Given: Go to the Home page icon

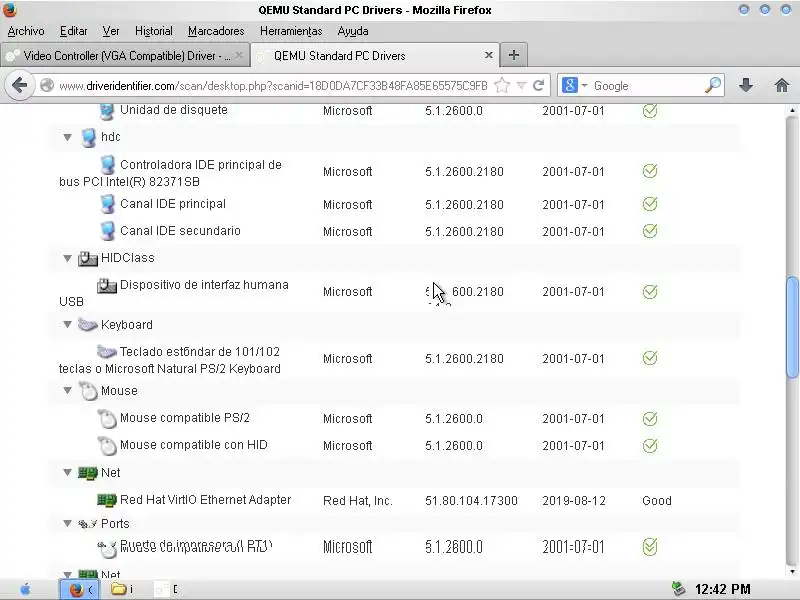Looking at the screenshot, I should 782,85.
